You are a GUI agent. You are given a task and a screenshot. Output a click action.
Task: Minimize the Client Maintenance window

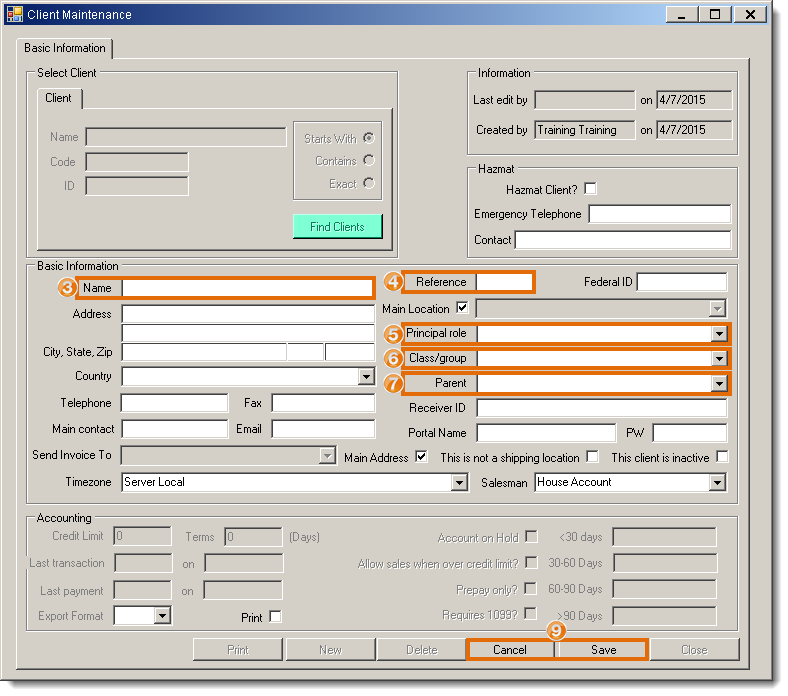click(x=681, y=14)
